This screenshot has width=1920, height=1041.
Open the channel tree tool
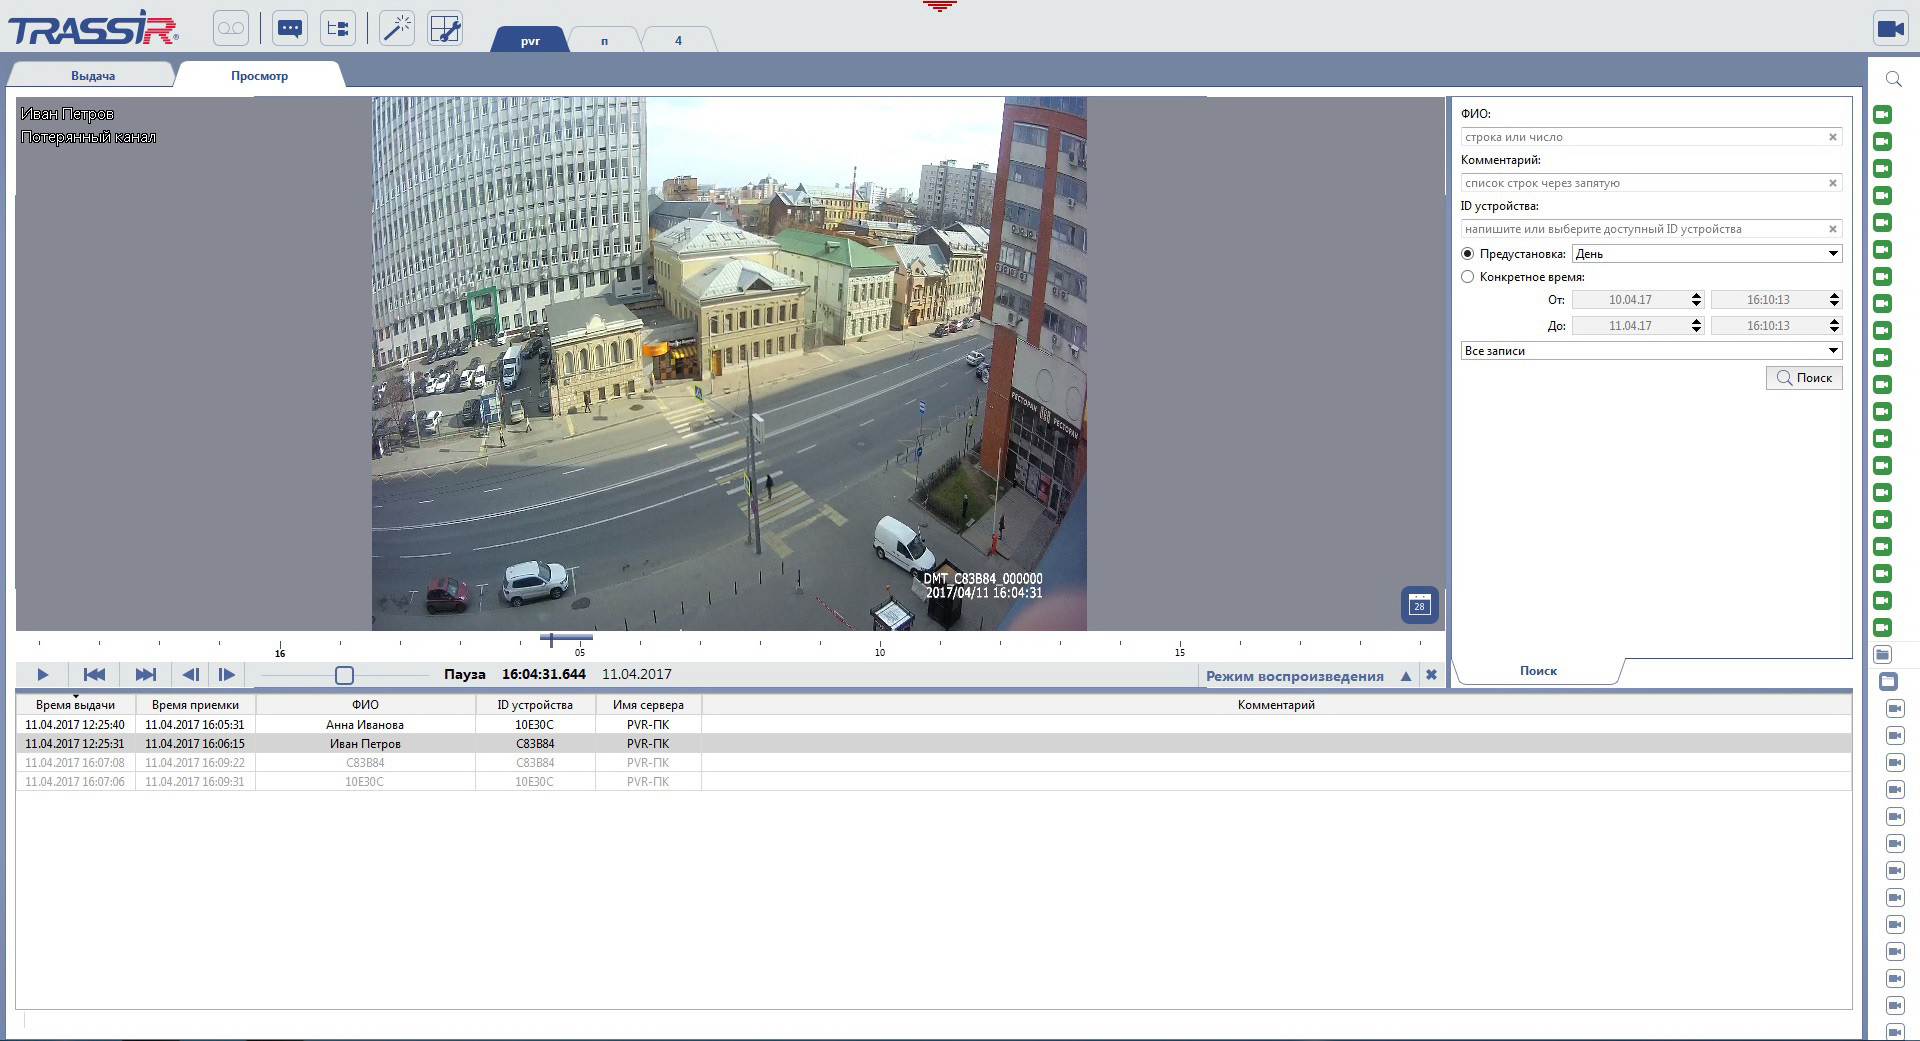337,27
